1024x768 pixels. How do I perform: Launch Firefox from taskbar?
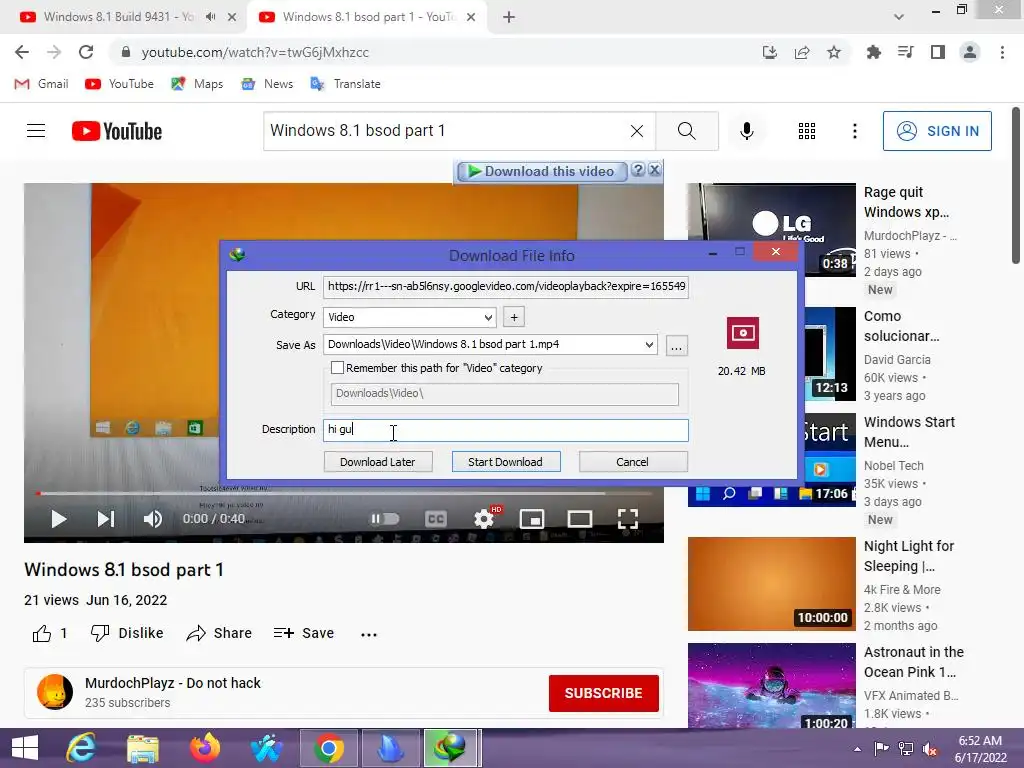point(204,748)
